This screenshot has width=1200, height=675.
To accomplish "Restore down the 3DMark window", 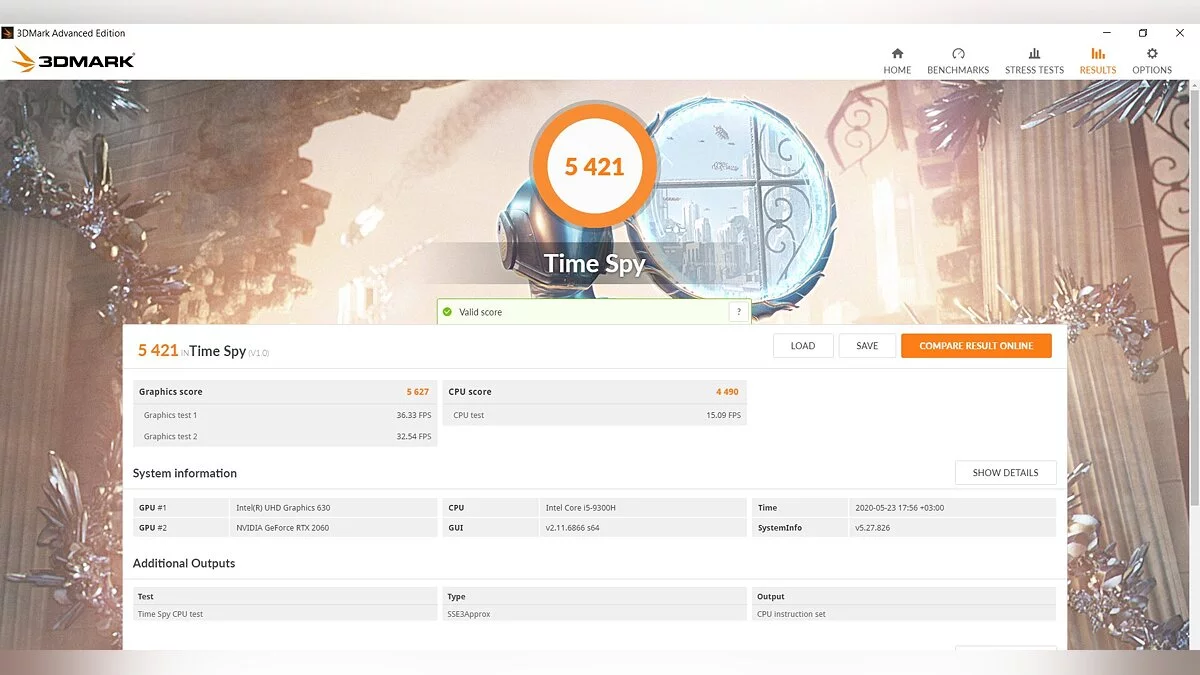I will point(1143,33).
